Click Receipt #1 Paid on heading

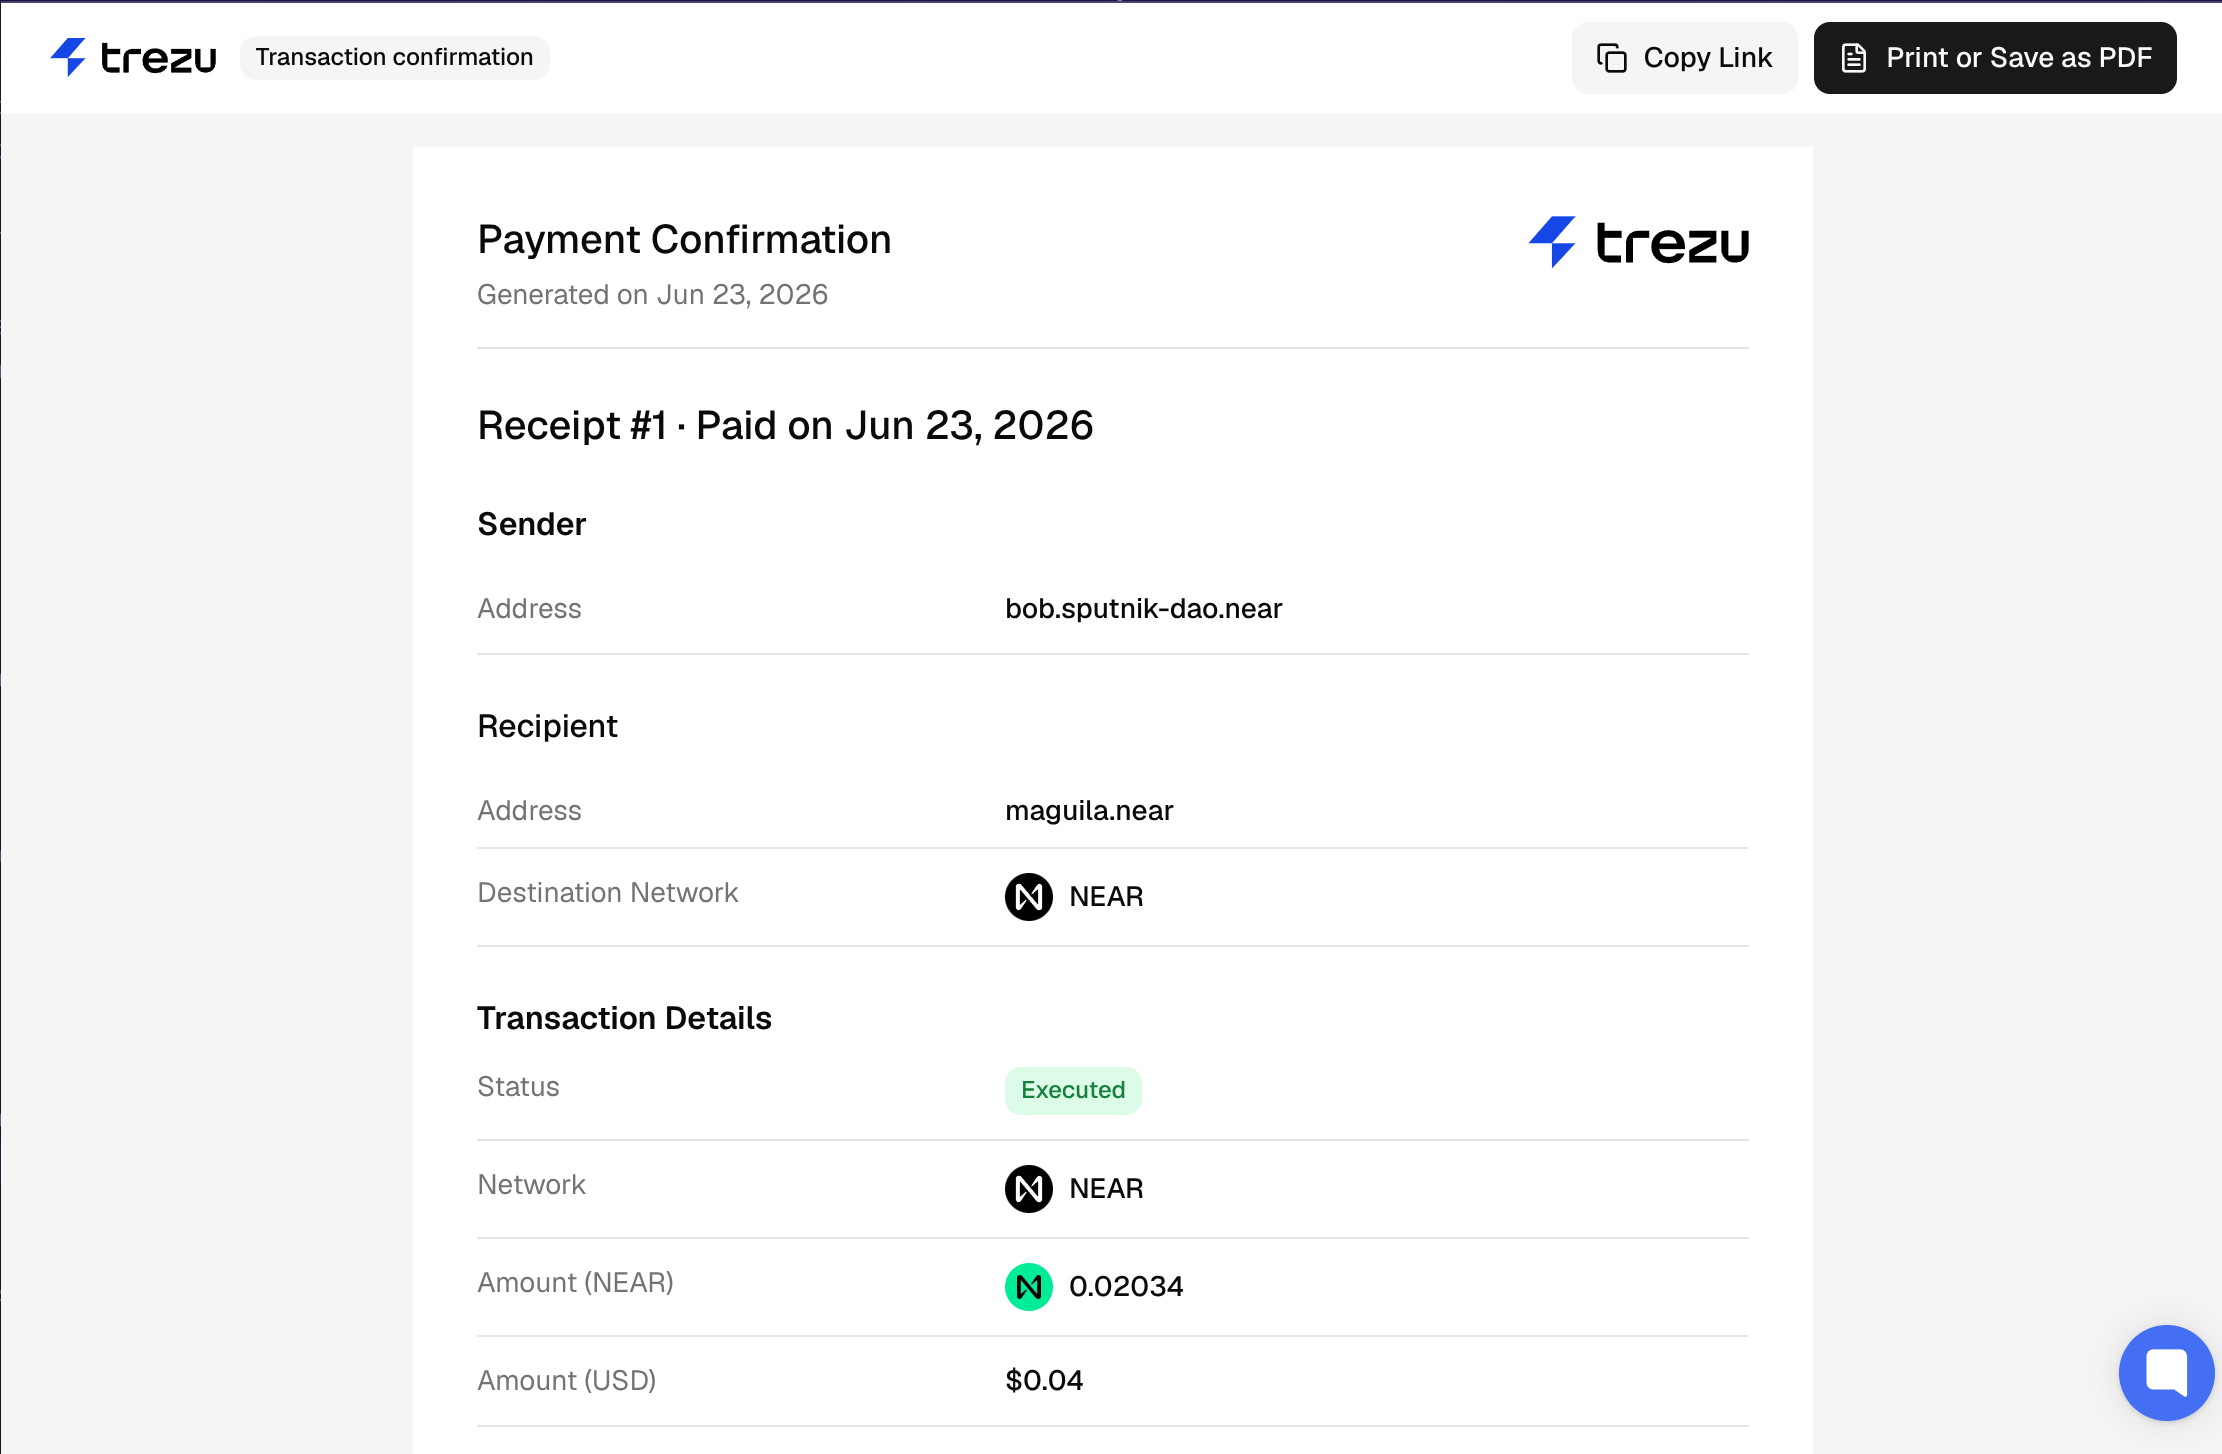[x=785, y=426]
